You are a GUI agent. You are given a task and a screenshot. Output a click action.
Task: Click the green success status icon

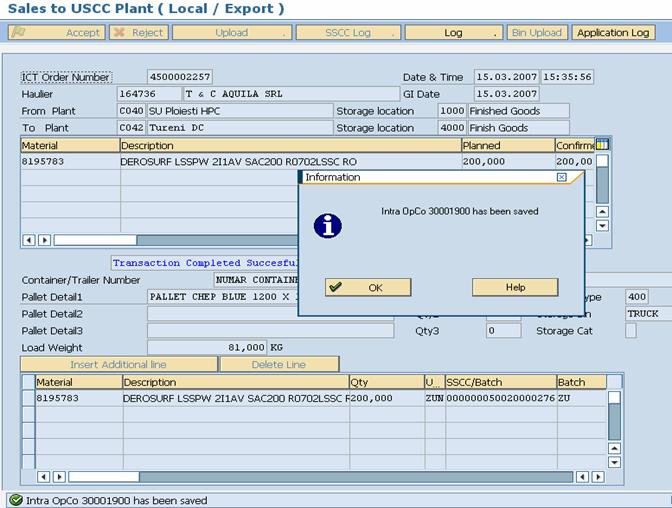point(15,500)
